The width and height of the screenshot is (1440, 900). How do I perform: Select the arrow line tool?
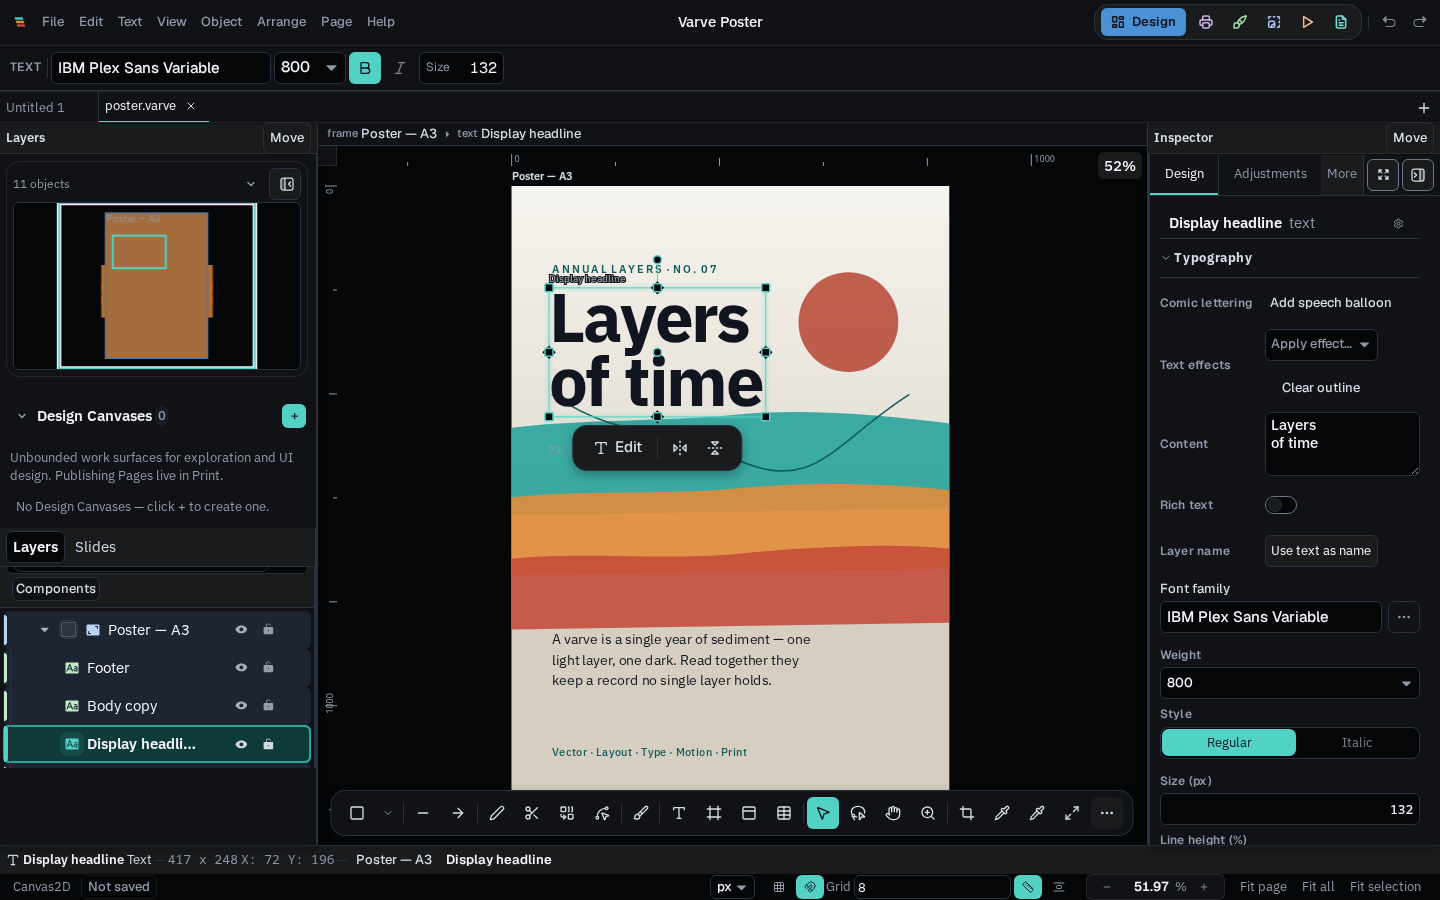pyautogui.click(x=458, y=813)
